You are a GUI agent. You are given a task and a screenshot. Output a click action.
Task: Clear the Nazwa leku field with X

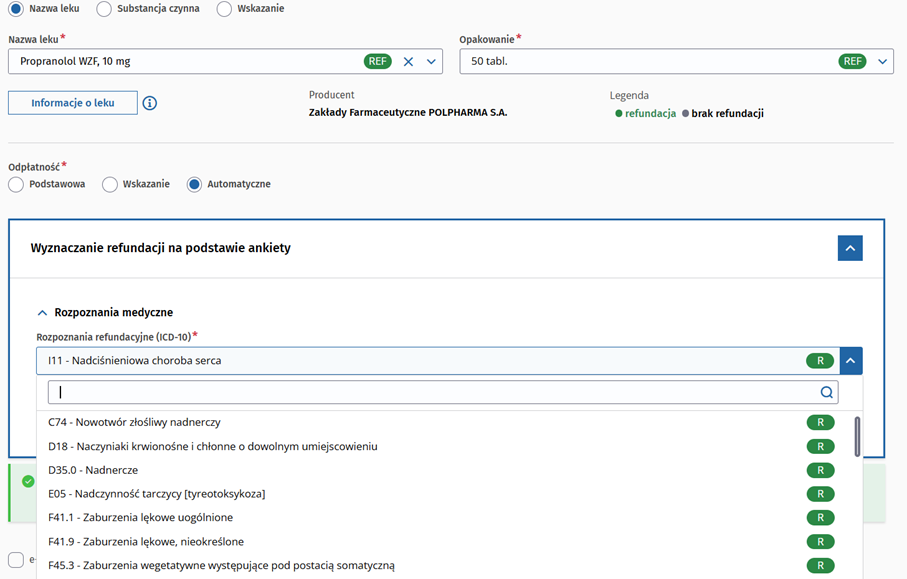click(x=408, y=62)
